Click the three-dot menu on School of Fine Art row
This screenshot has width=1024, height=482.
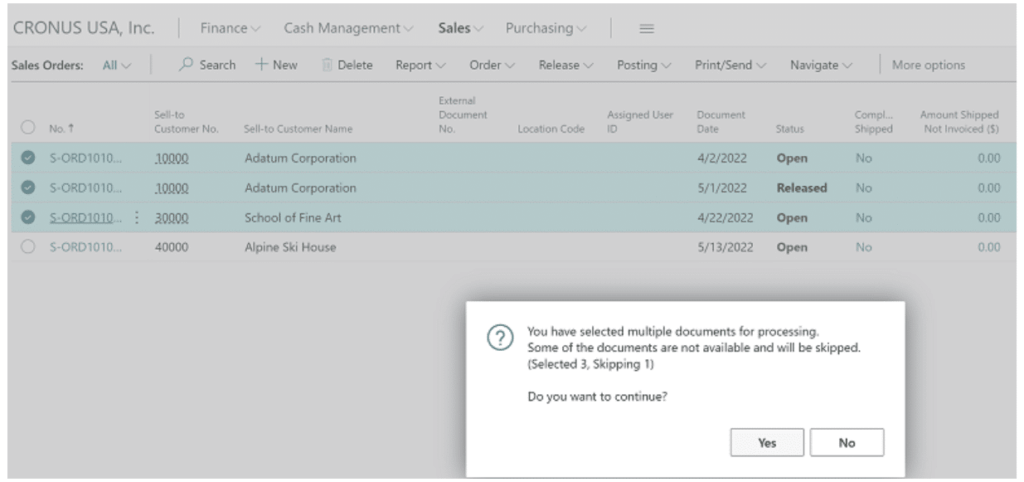click(x=136, y=218)
